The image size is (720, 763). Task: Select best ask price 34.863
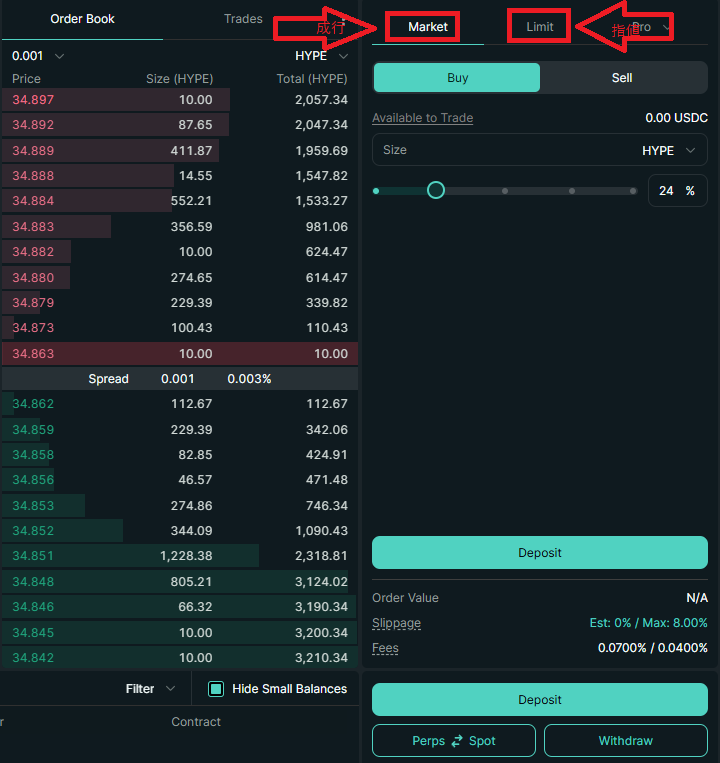click(x=33, y=354)
